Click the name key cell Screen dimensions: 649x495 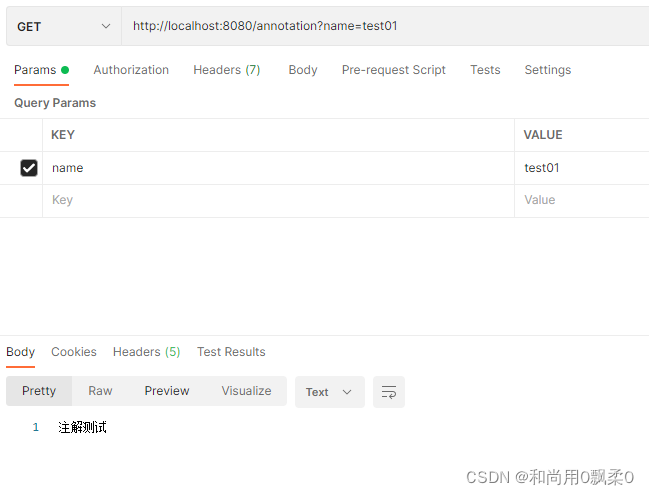pyautogui.click(x=278, y=168)
